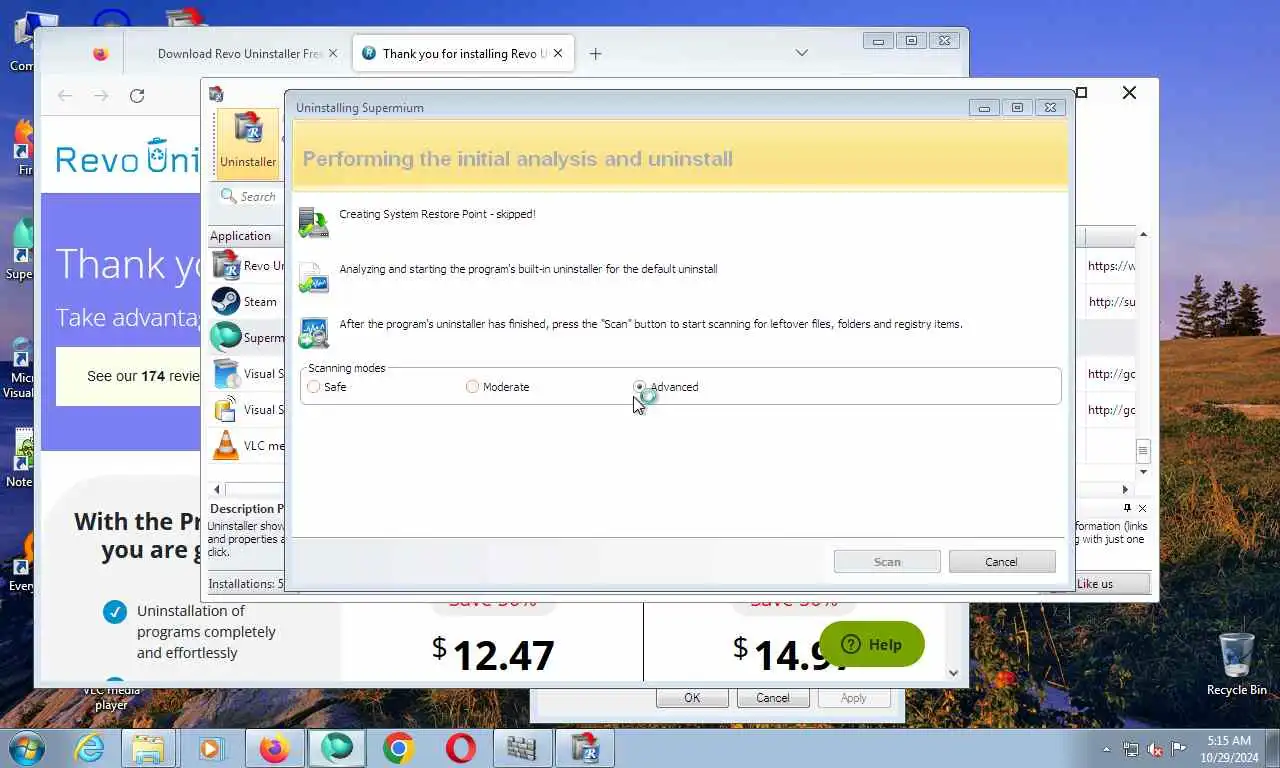This screenshot has width=1280, height=768.
Task: Select the Advanced scanning mode radio
Action: (640, 387)
